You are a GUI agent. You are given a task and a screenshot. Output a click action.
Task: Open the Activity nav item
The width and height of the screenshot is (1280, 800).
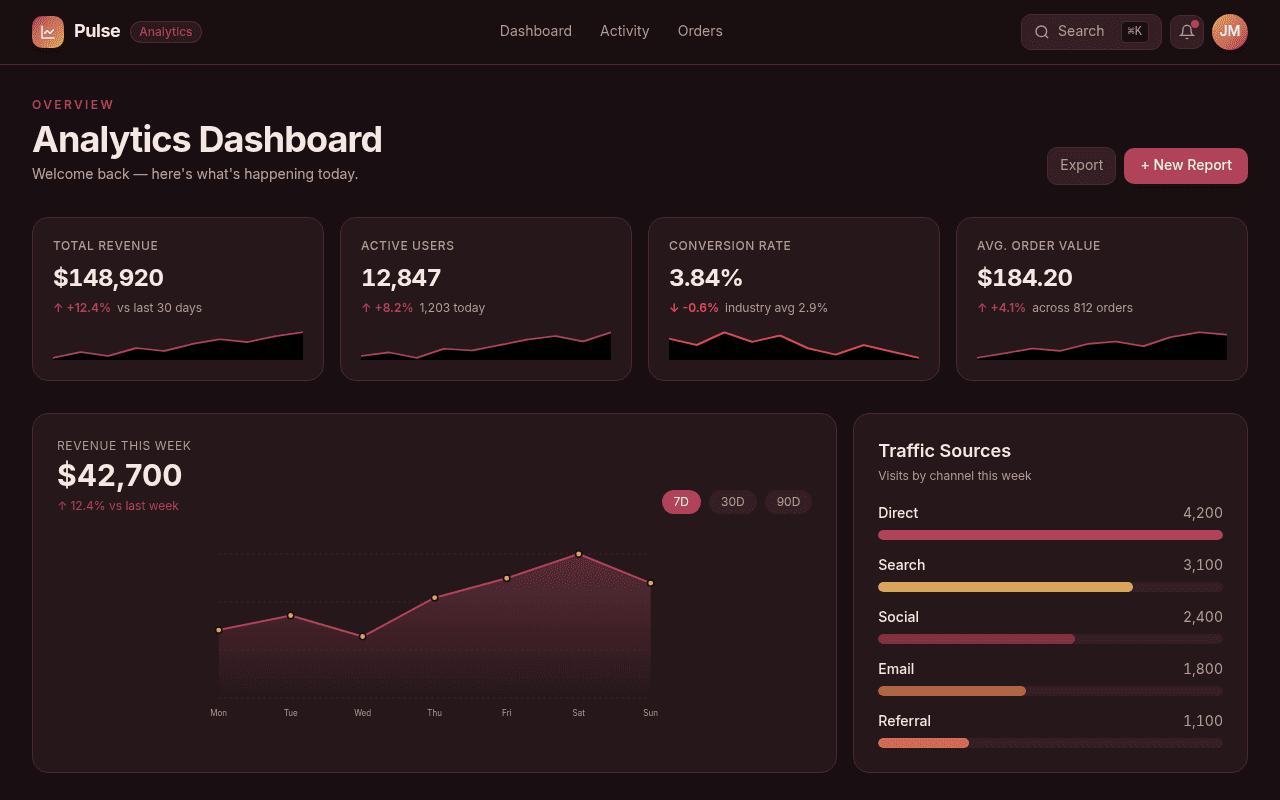(x=625, y=31)
